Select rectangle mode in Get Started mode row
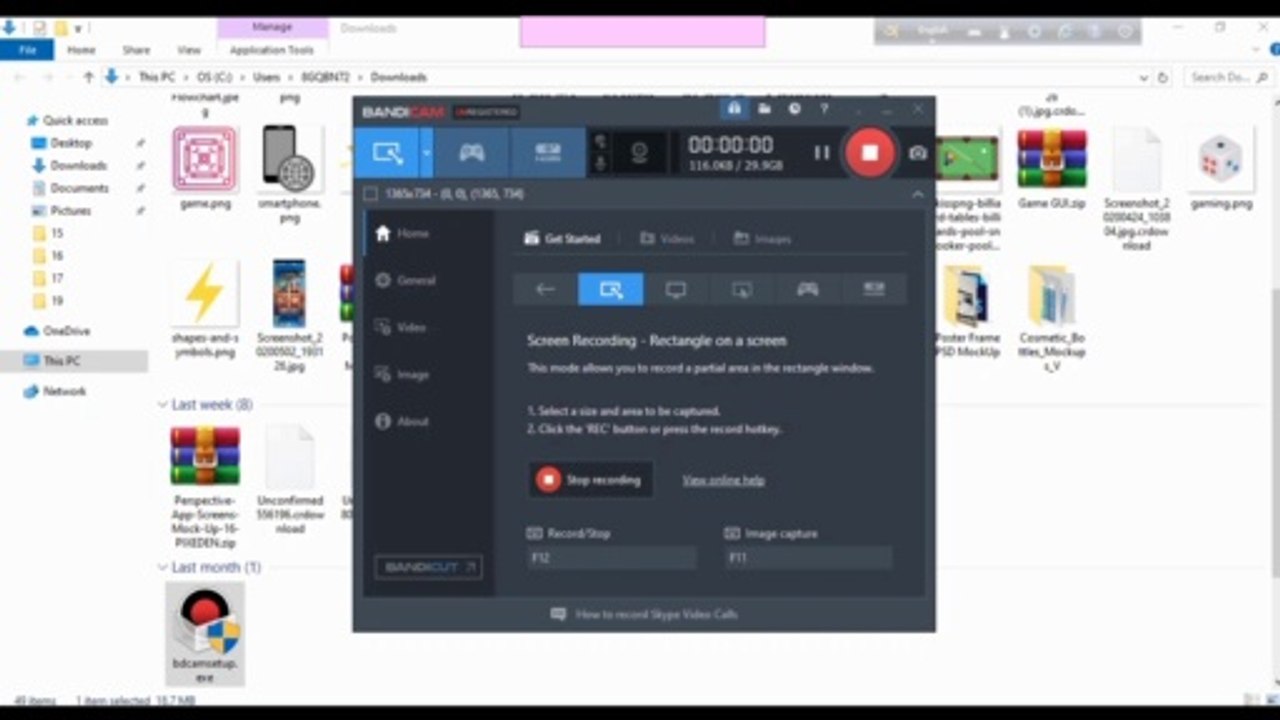The image size is (1280, 720). pos(611,289)
